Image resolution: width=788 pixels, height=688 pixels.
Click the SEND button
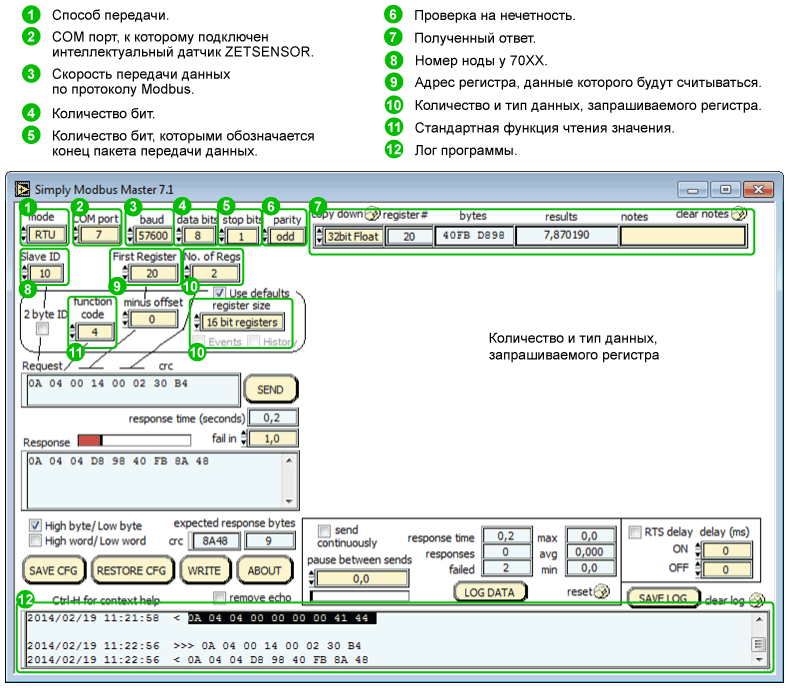(x=270, y=389)
